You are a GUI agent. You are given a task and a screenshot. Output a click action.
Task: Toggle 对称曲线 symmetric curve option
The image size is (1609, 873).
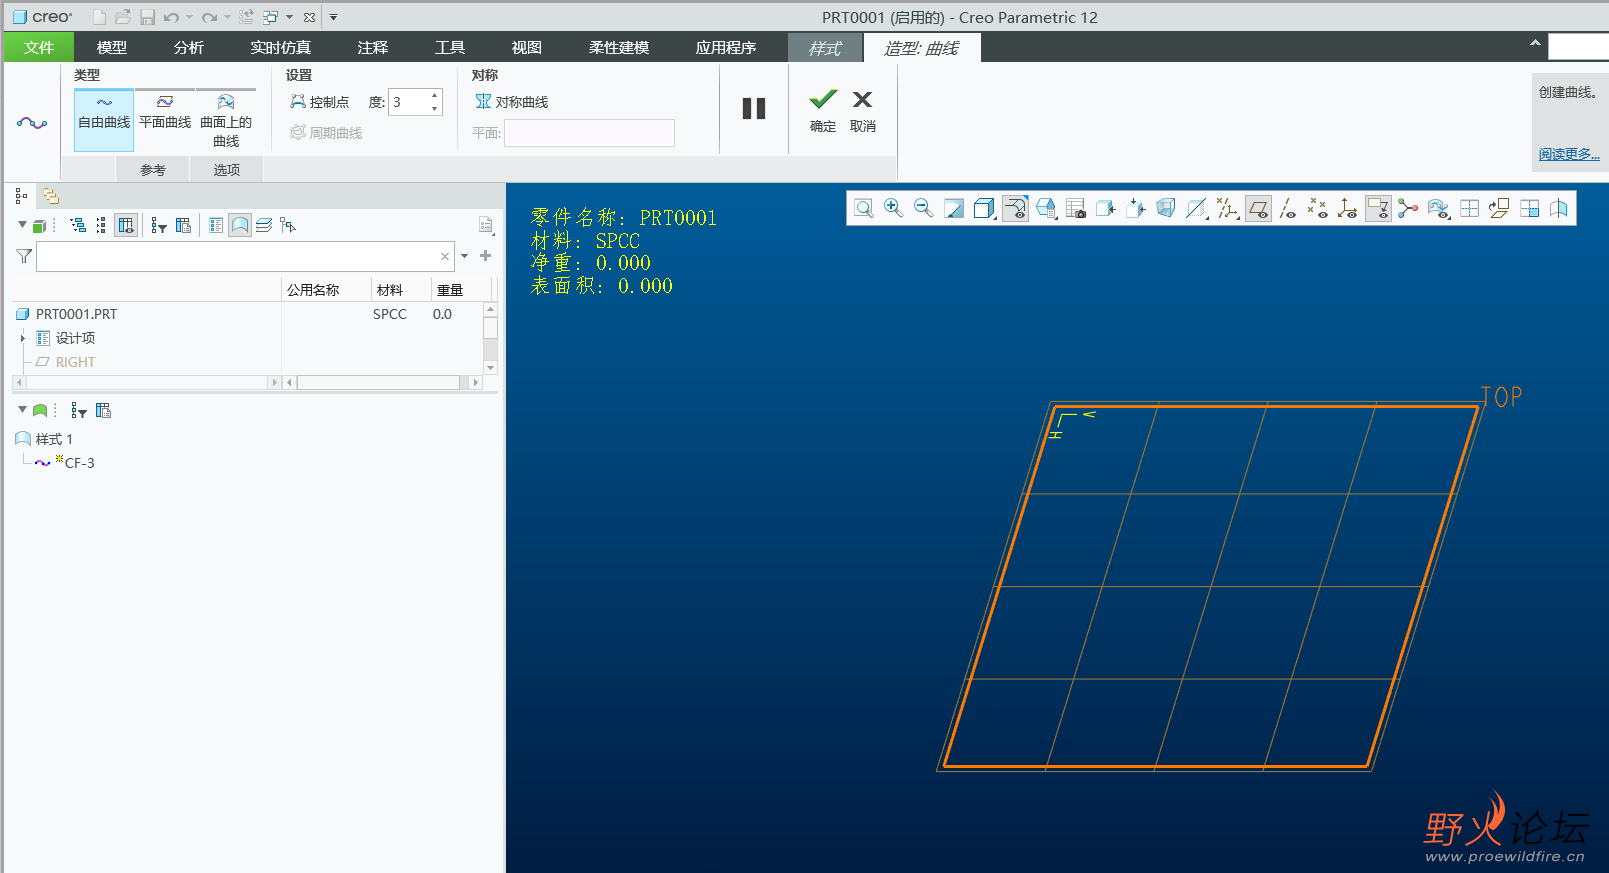tap(512, 102)
